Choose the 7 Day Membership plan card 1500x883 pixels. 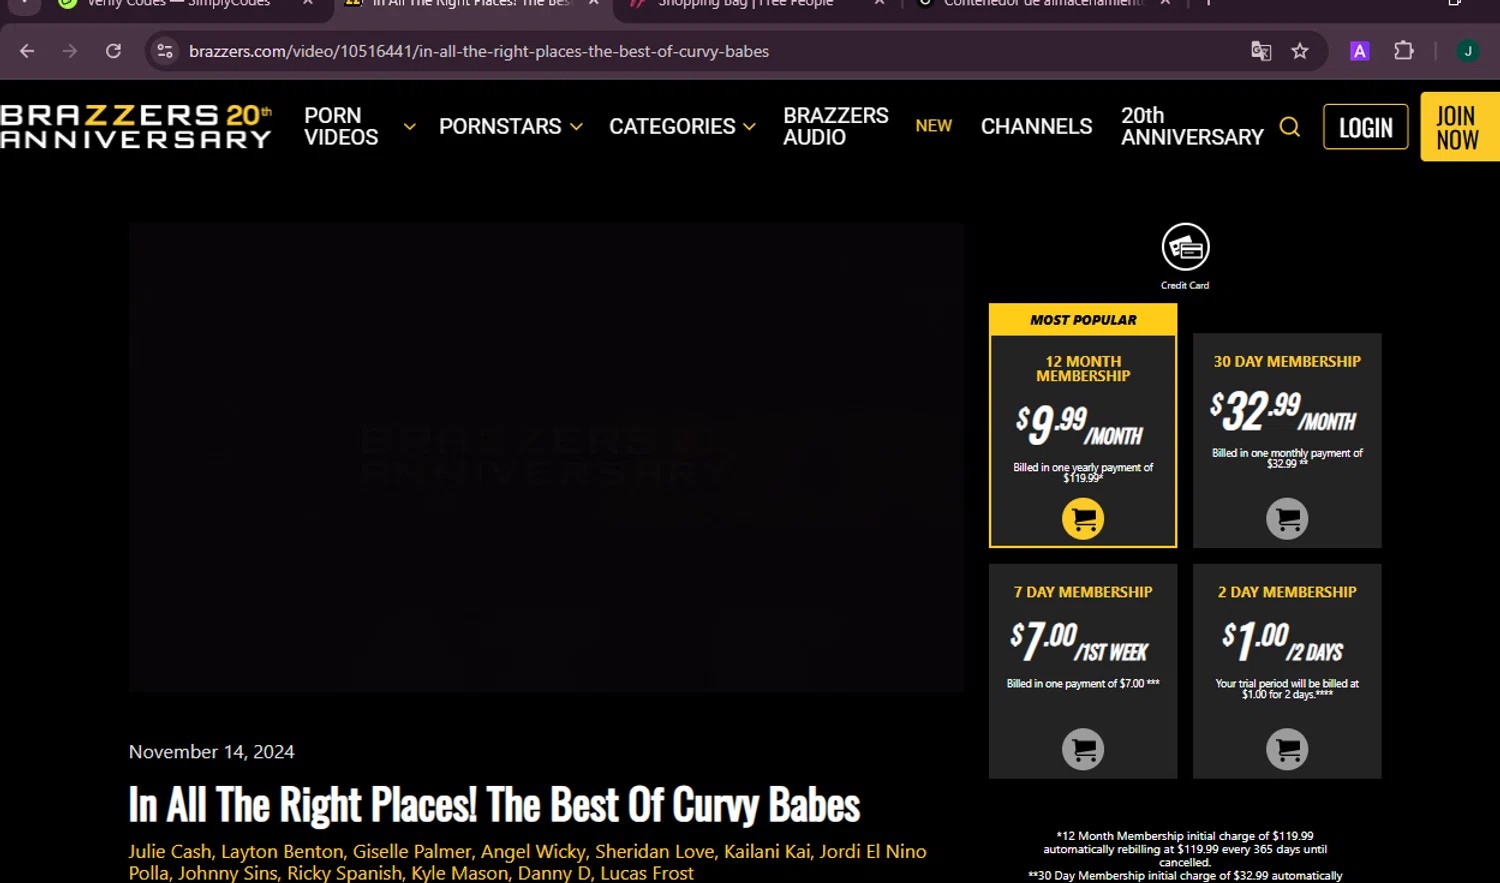point(1083,671)
